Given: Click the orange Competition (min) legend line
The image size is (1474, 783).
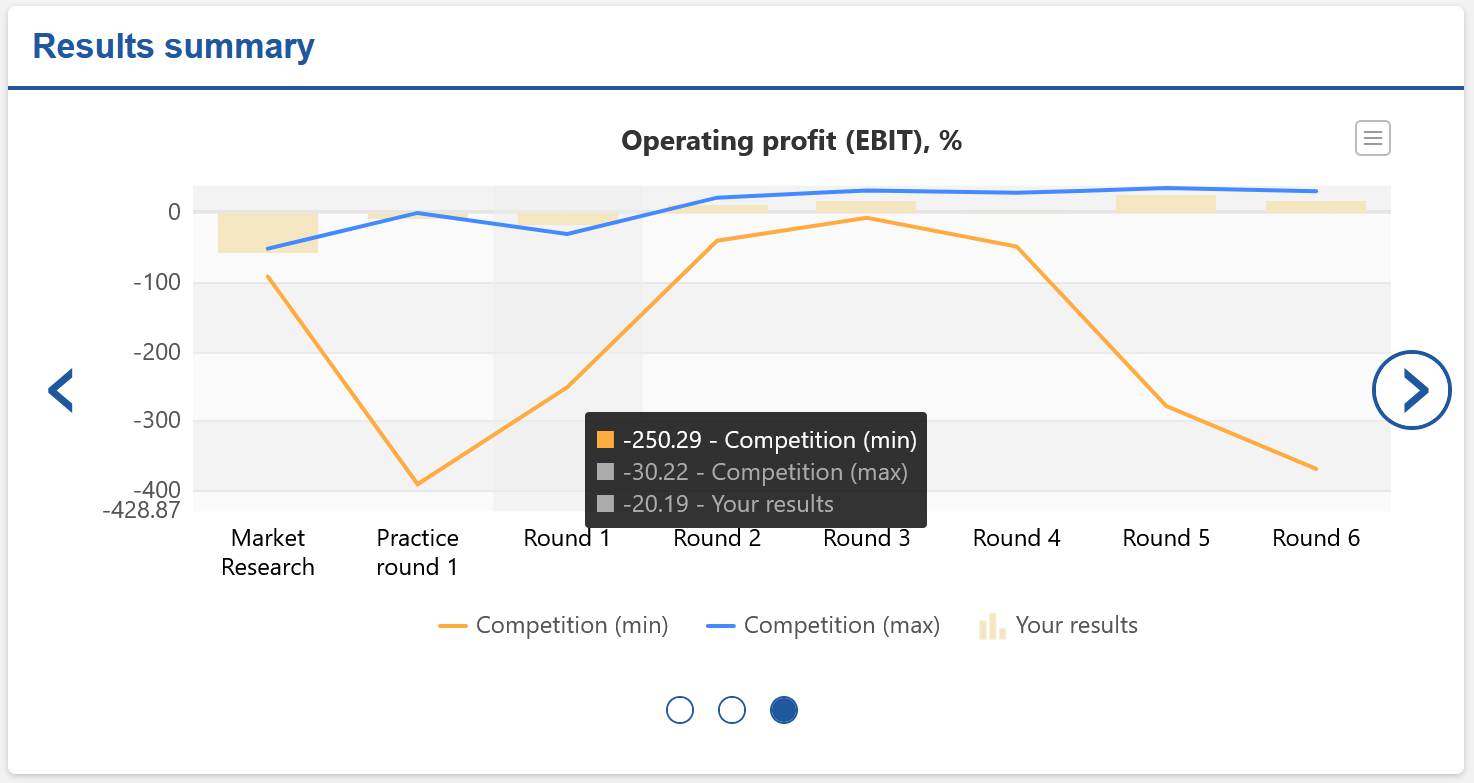Looking at the screenshot, I should pos(453,626).
